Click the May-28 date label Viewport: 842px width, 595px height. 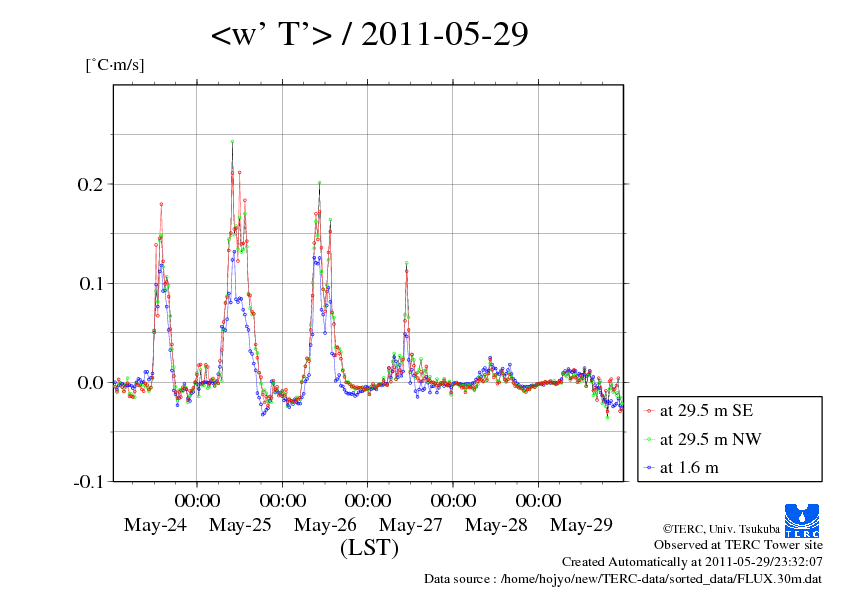click(496, 524)
